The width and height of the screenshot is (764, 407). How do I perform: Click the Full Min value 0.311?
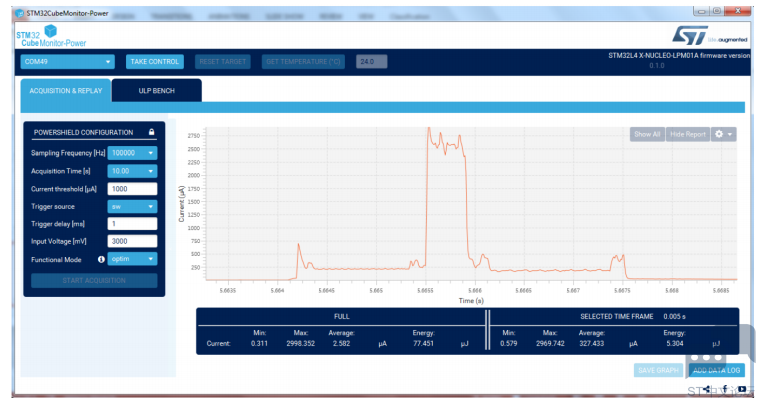pos(259,344)
